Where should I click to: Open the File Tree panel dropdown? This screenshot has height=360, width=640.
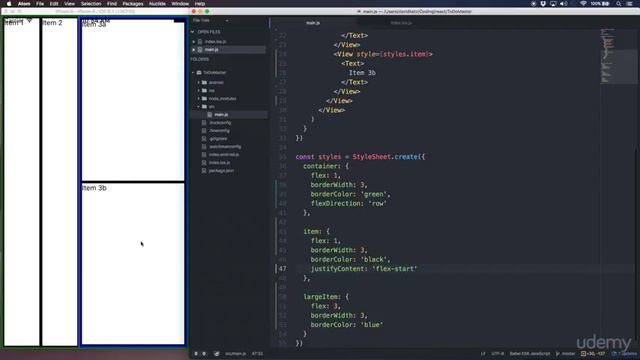tap(227, 20)
